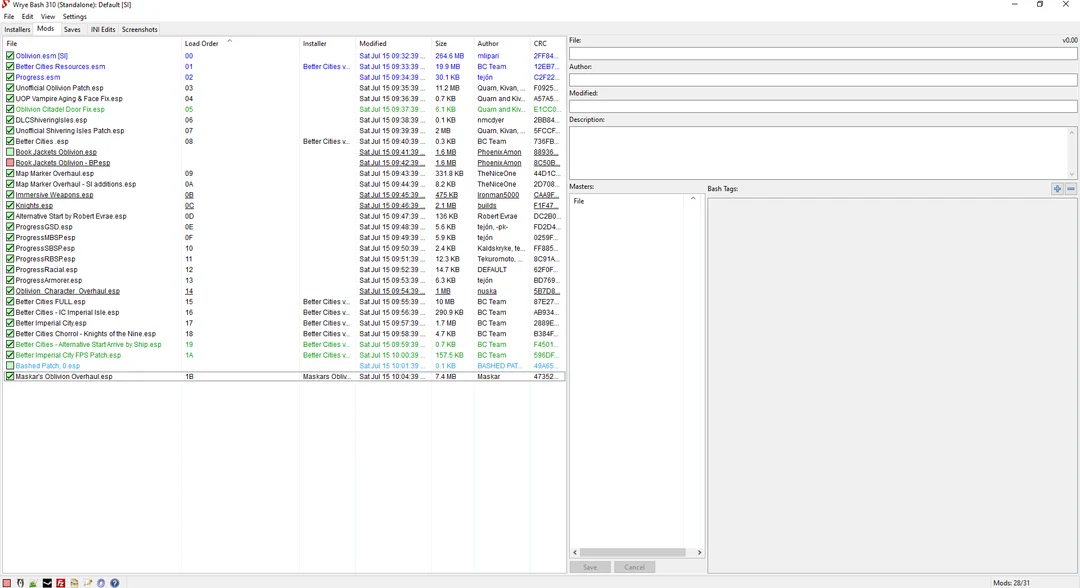Launch Oblivion from the status bar icon
1080x588 pixels.
(x=21, y=582)
